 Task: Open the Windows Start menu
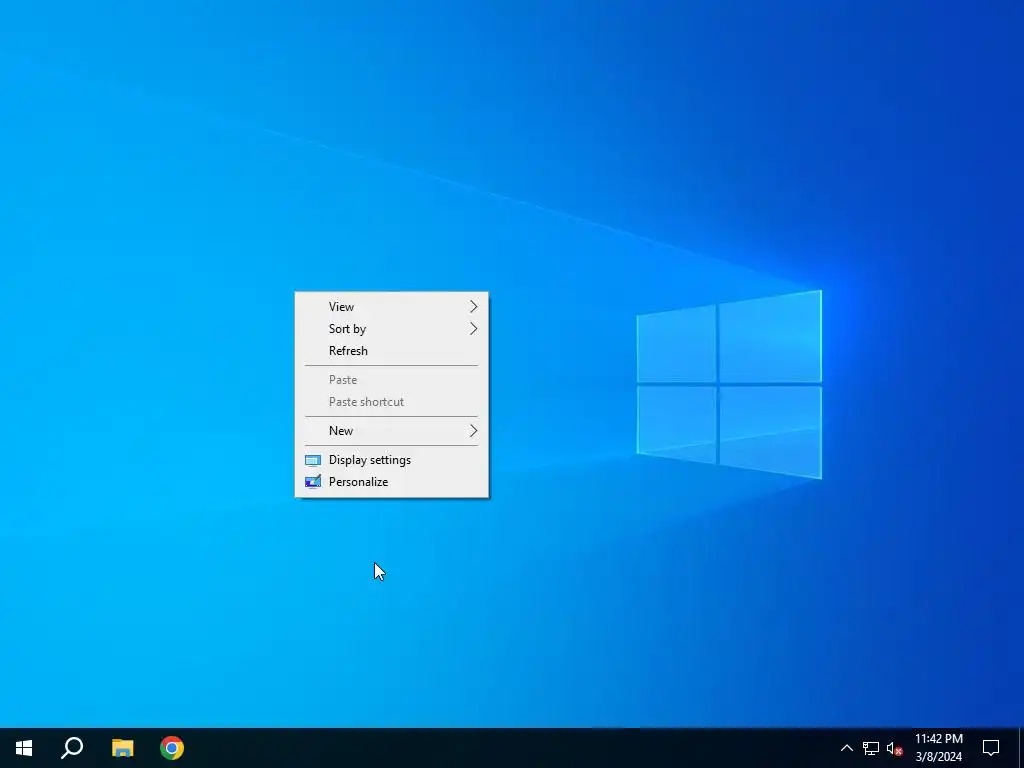tap(24, 748)
